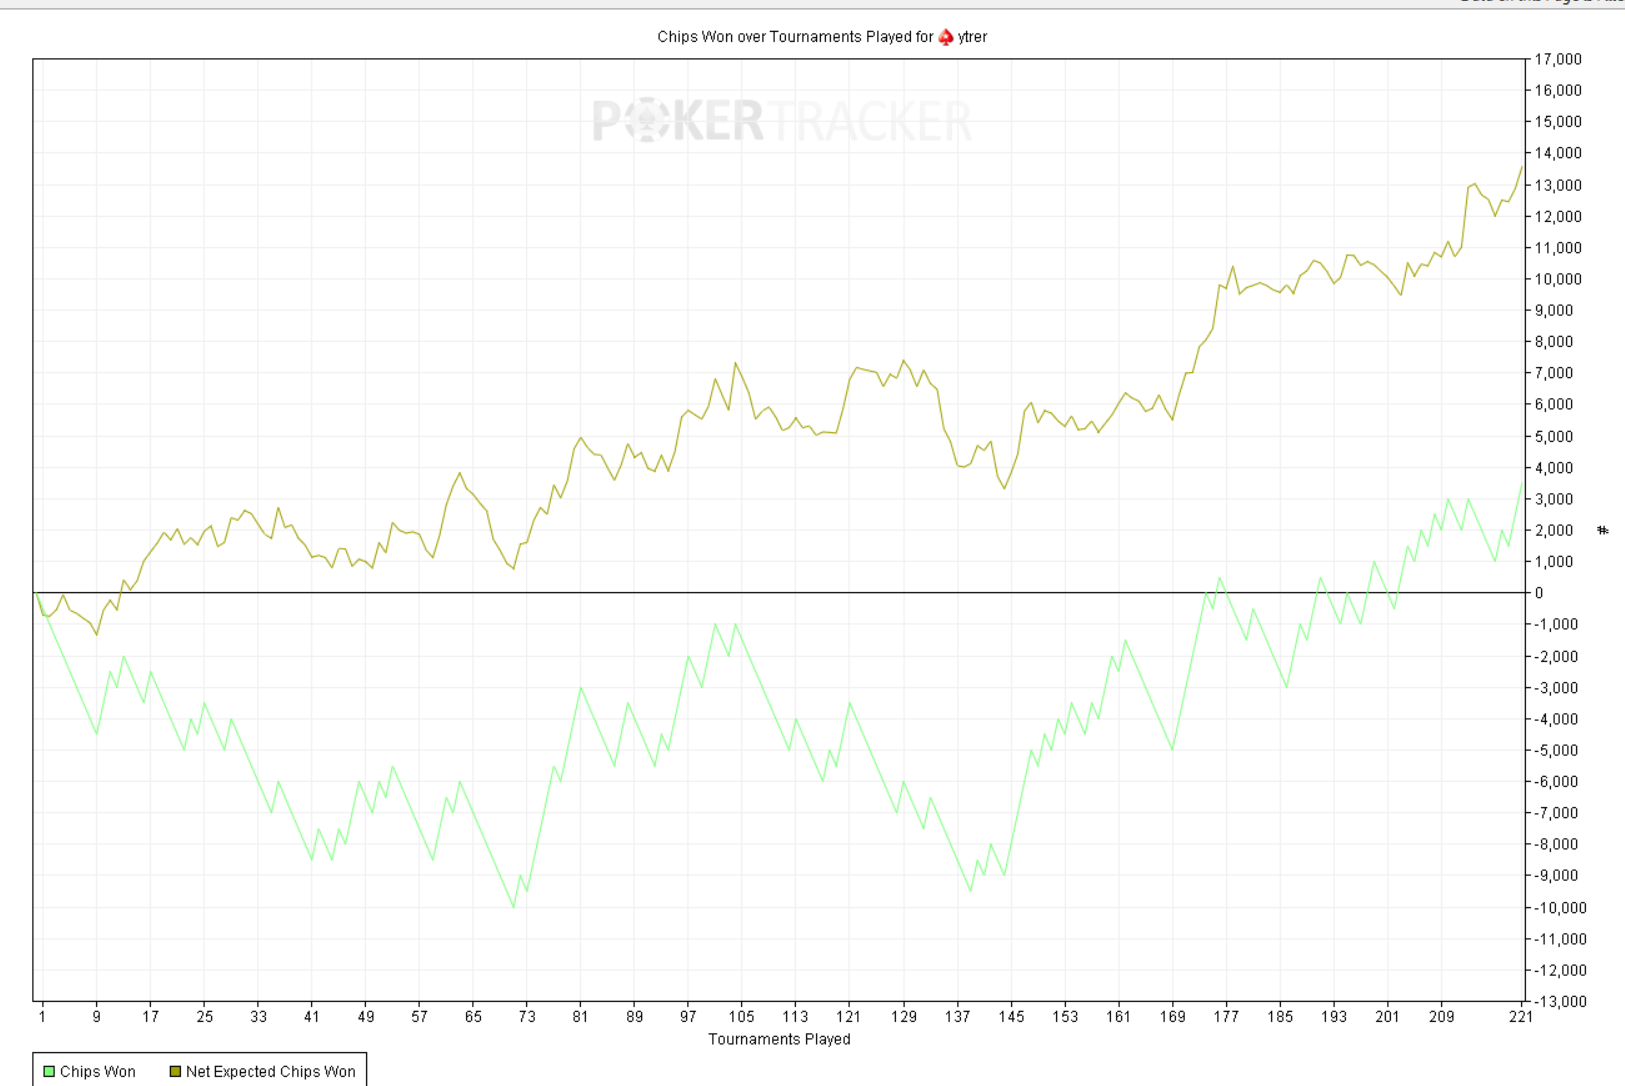
Task: Click x-axis tick label "169"
Action: pos(1173,1017)
